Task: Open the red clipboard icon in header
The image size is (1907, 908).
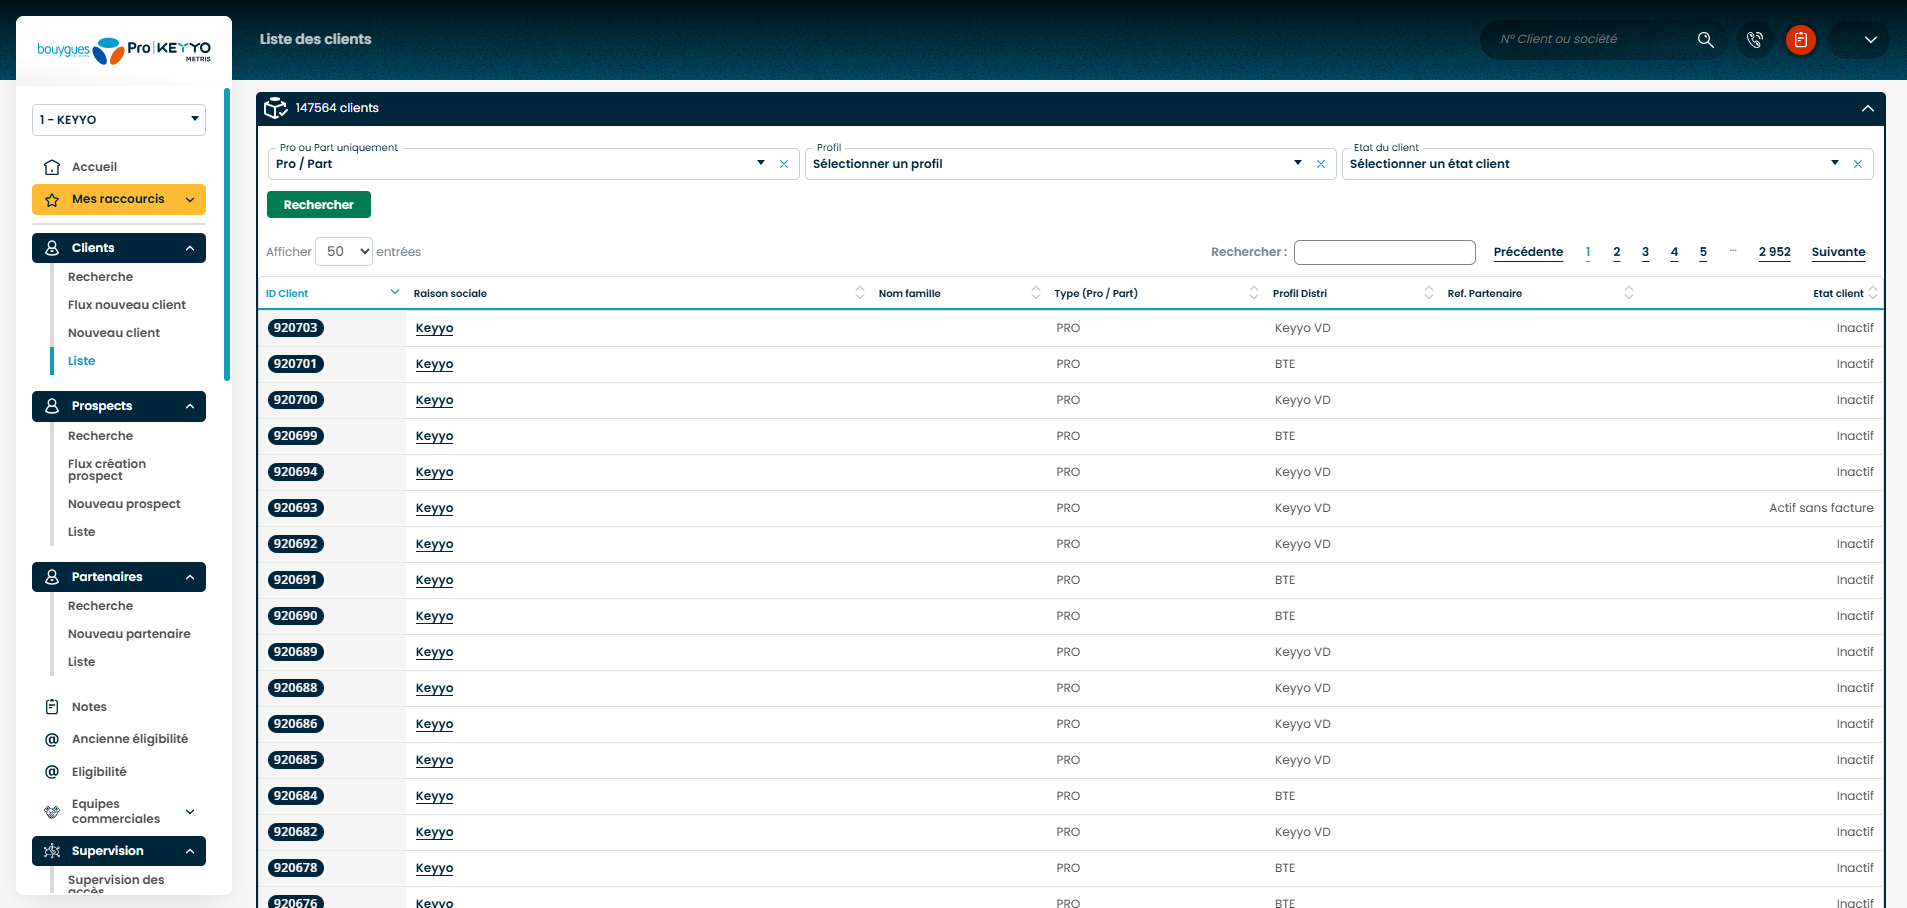Action: tap(1800, 40)
